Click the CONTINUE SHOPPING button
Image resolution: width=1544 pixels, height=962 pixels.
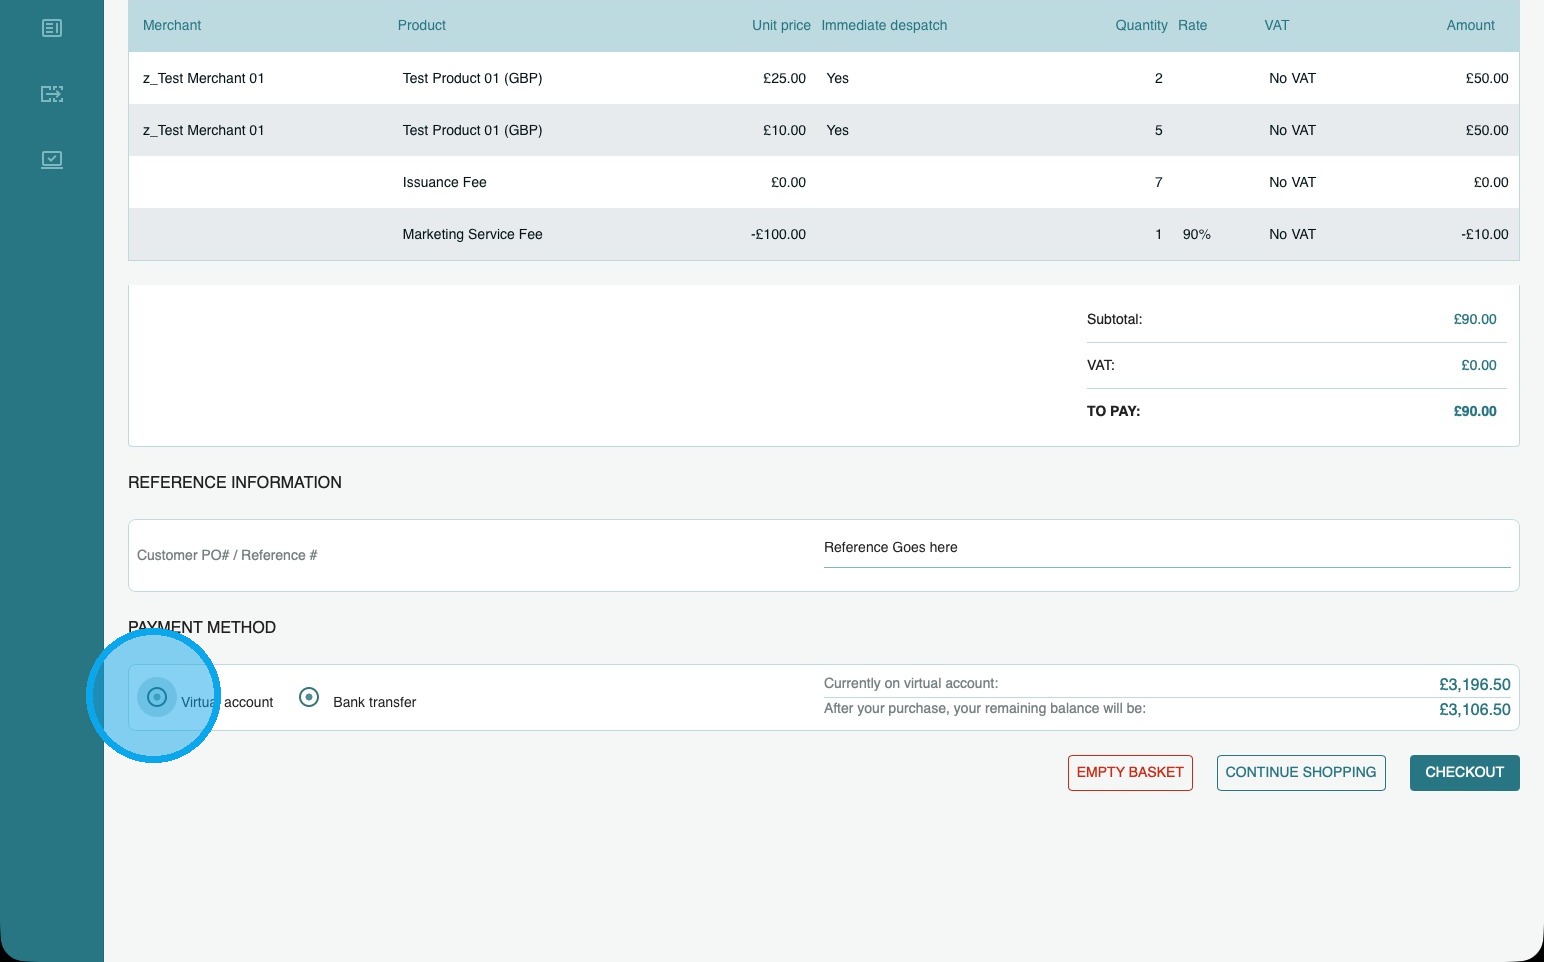click(1301, 773)
